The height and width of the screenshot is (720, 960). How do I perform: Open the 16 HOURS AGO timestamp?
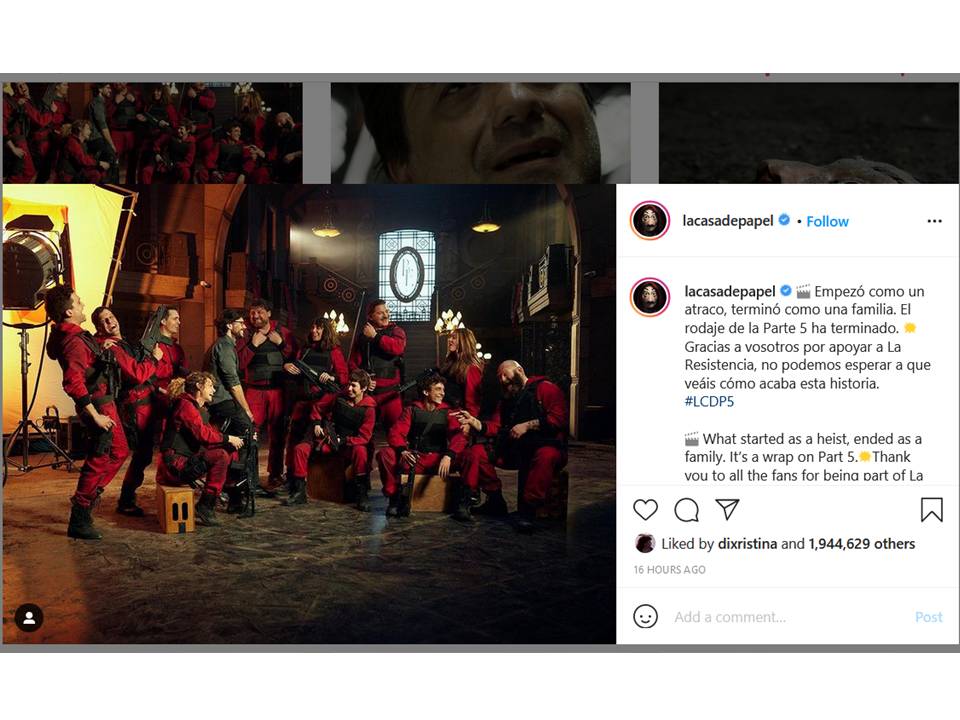(x=669, y=570)
